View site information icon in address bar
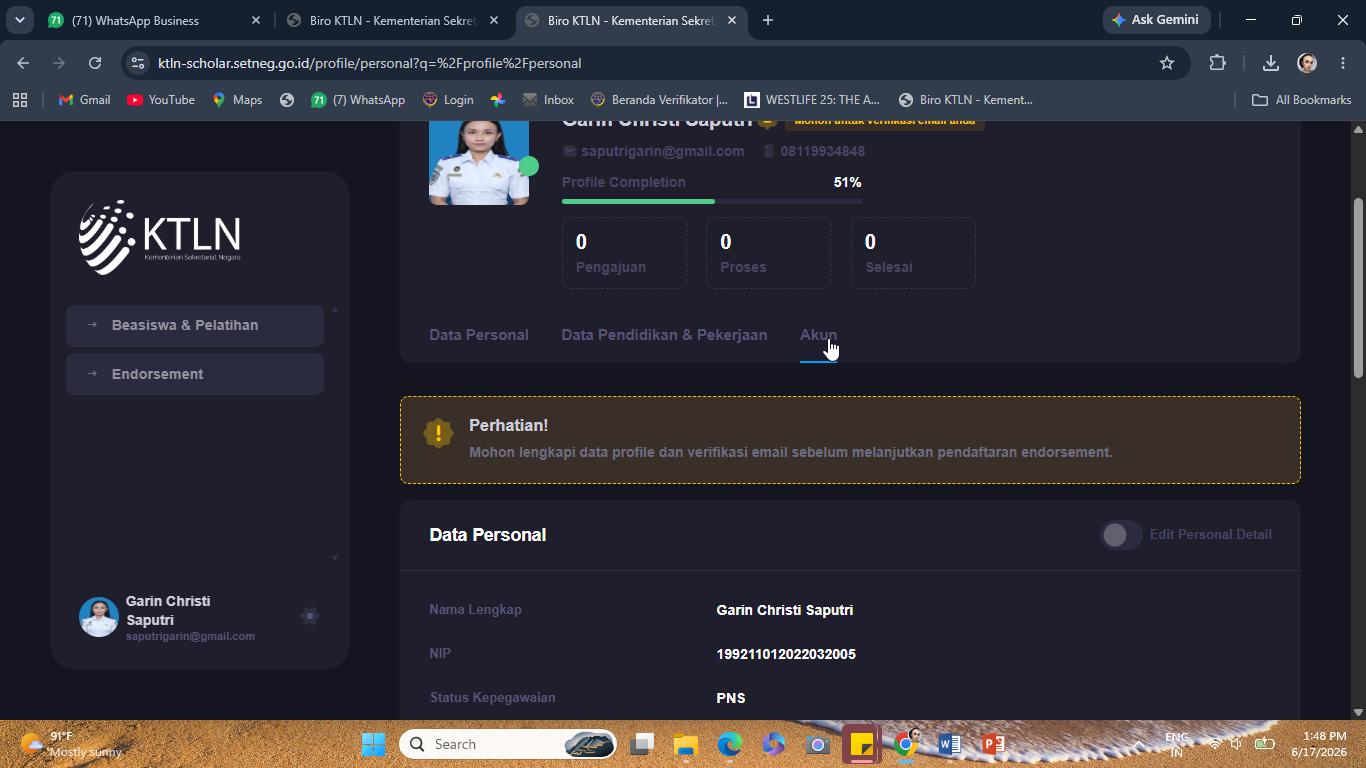1366x768 pixels. pyautogui.click(x=138, y=63)
